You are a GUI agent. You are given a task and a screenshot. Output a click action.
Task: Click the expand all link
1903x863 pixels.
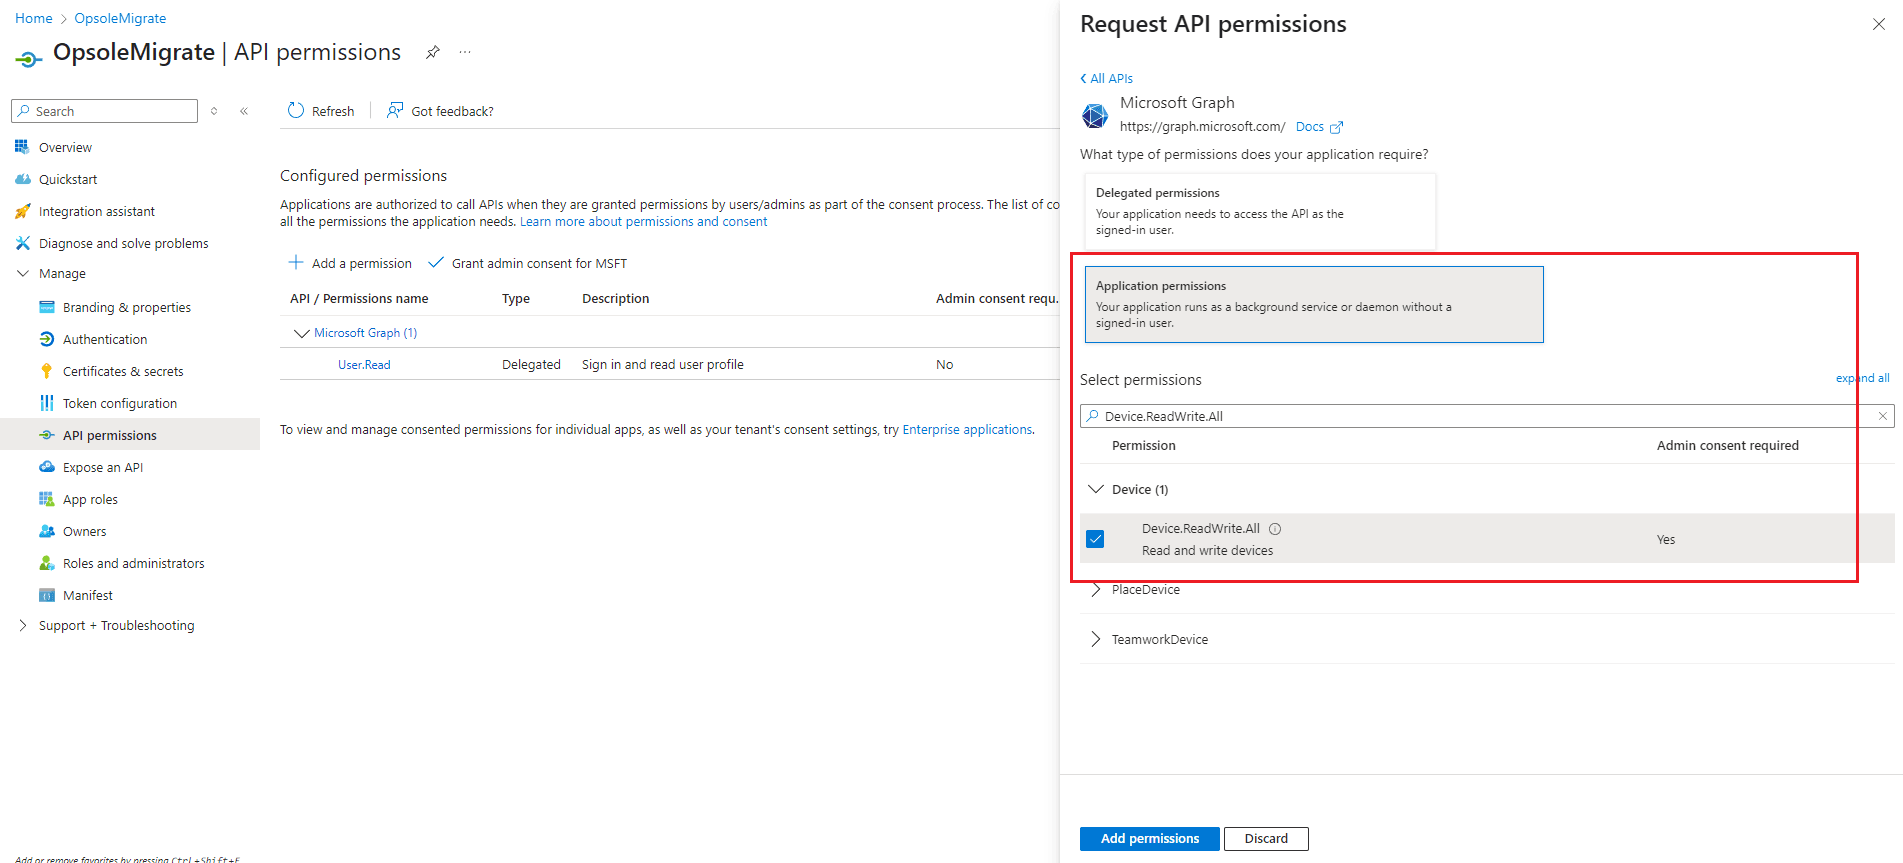coord(1862,378)
